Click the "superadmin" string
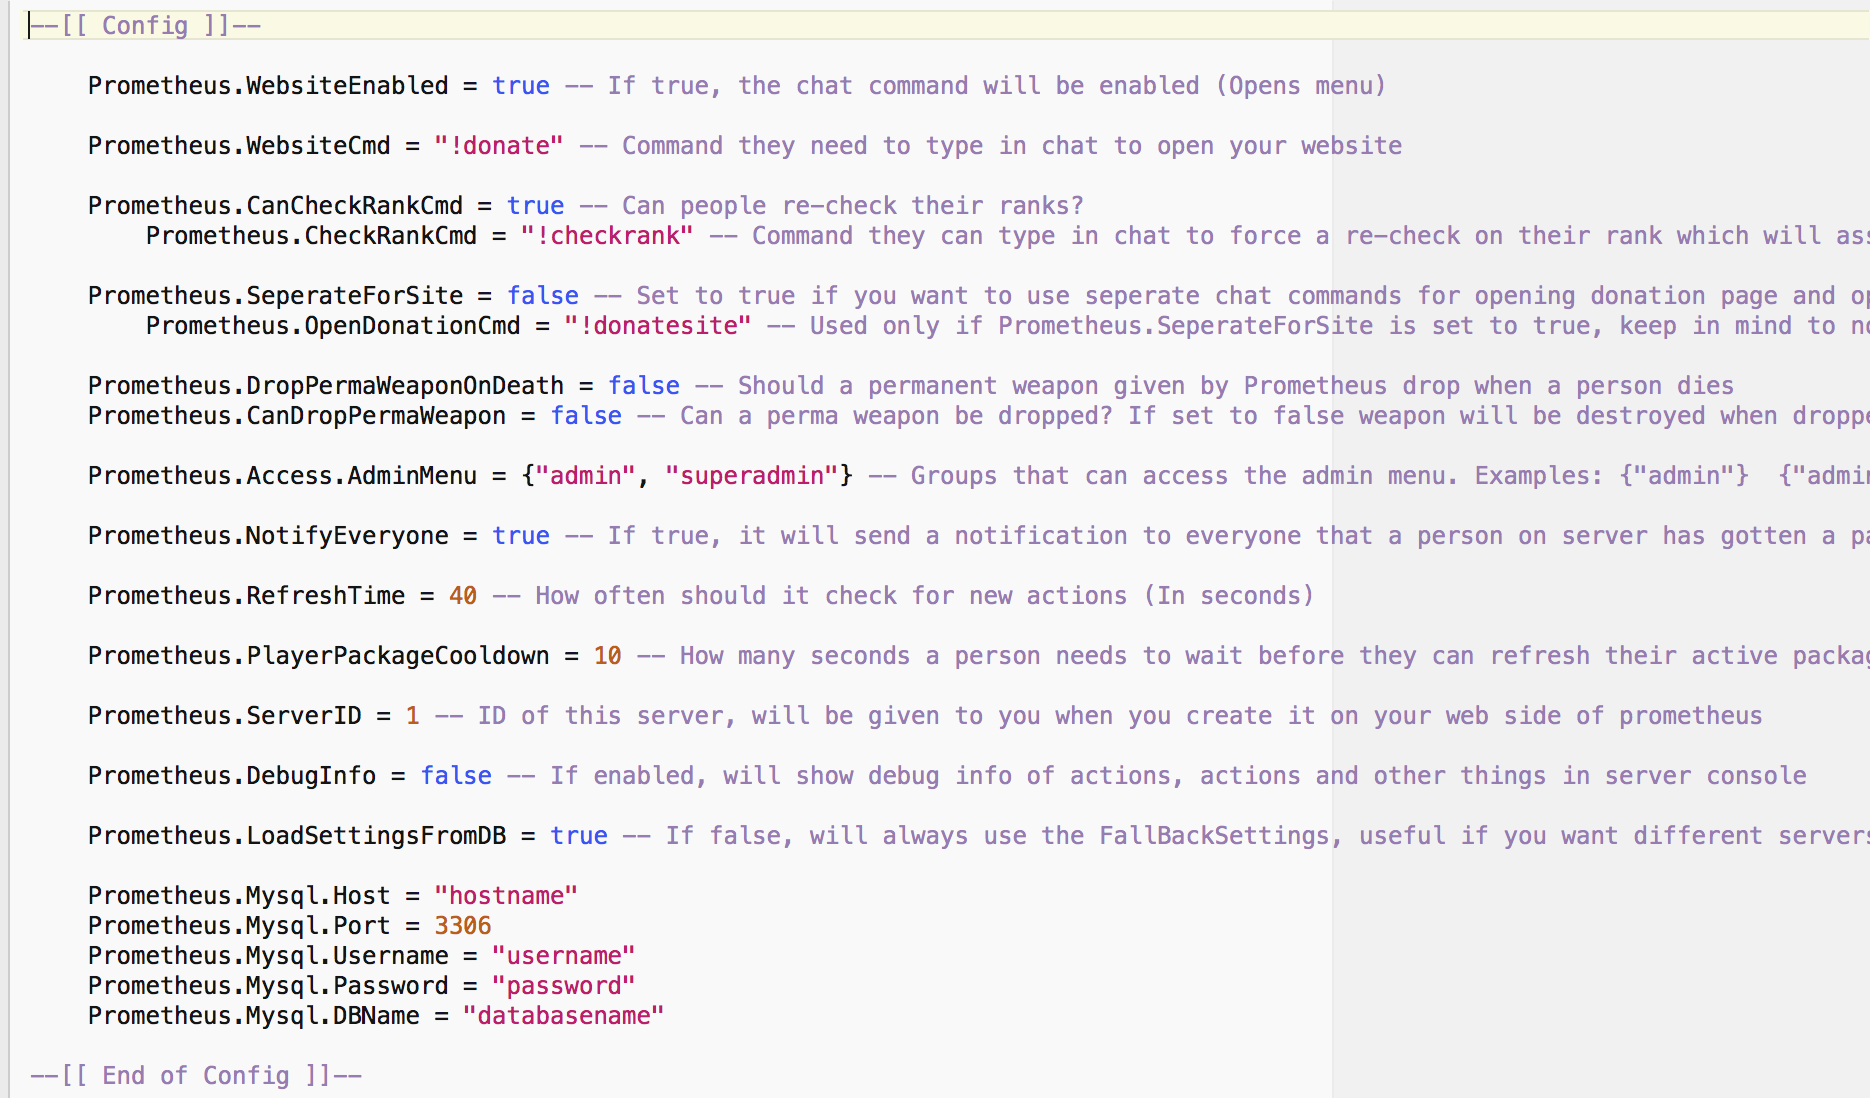The image size is (1870, 1098). [752, 476]
